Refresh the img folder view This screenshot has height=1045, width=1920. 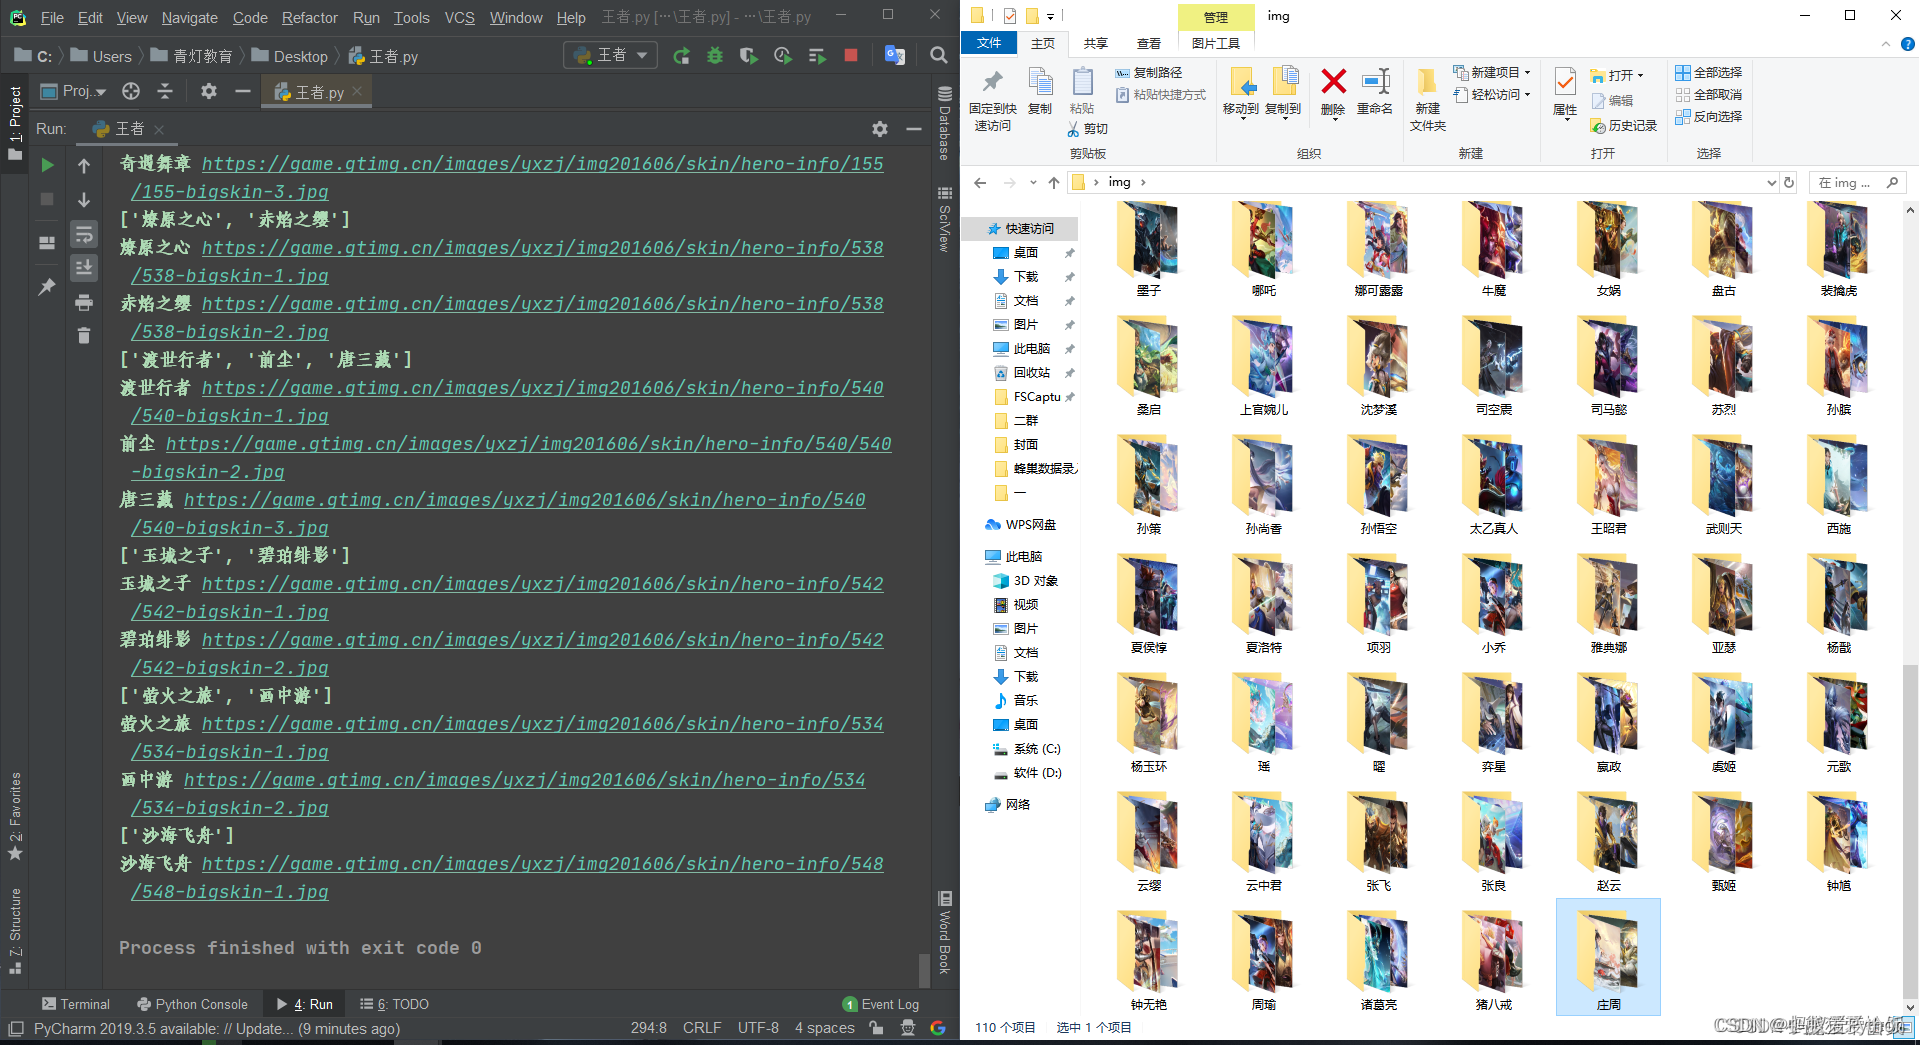click(1789, 182)
